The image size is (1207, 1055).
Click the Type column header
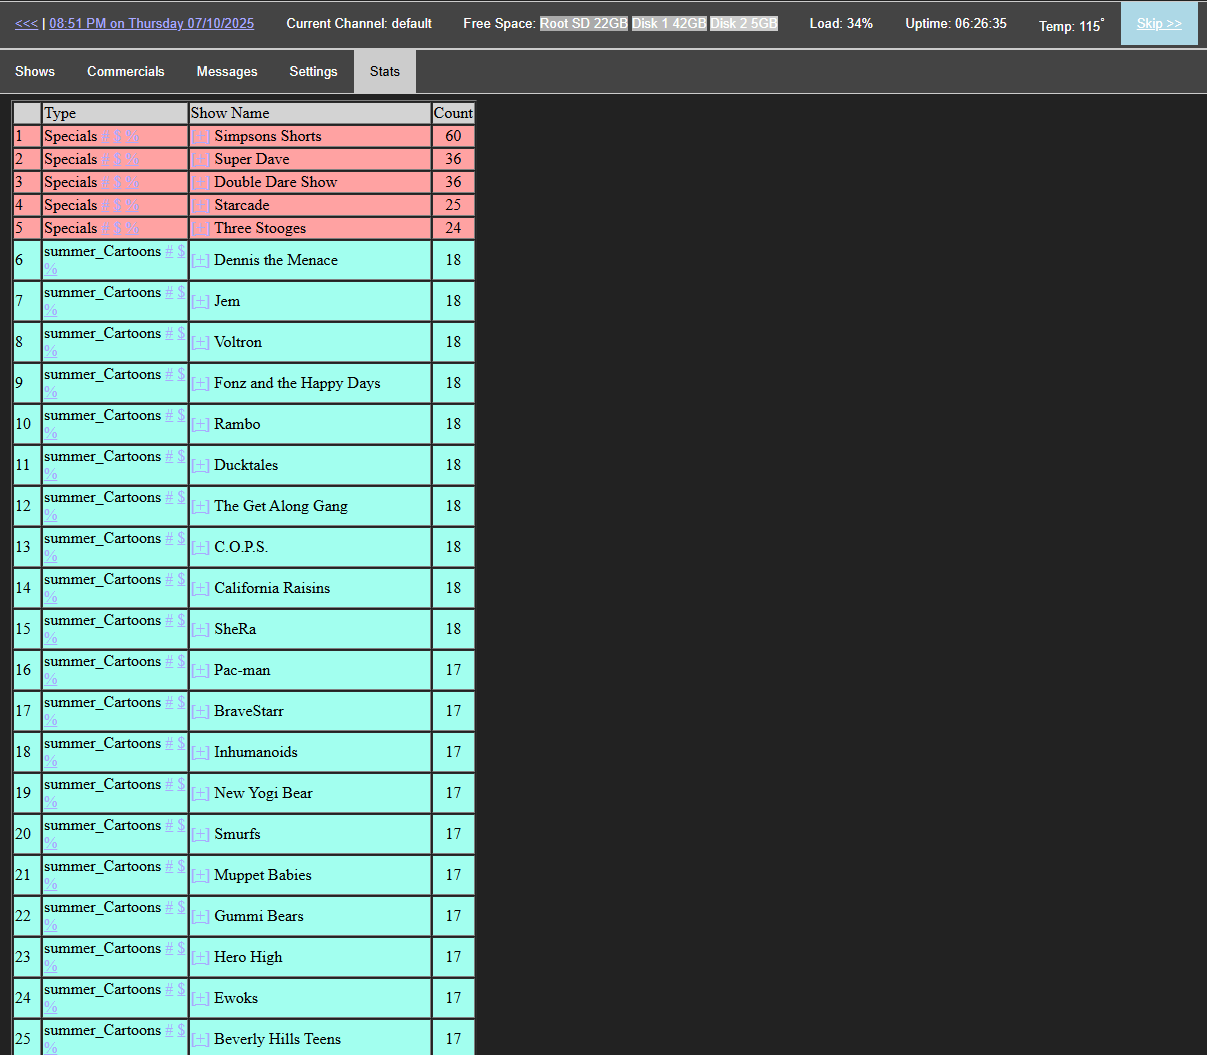tap(114, 113)
